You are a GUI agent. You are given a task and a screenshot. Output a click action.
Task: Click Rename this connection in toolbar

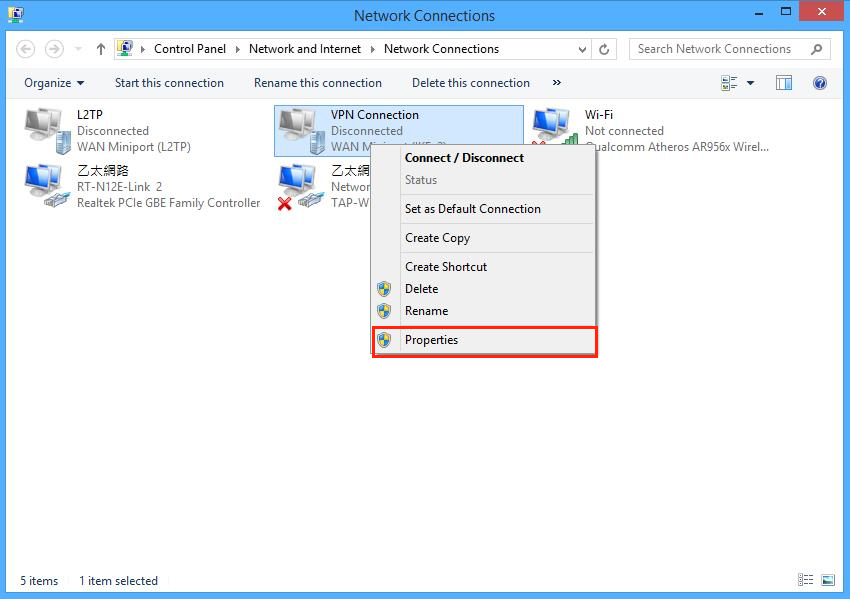click(318, 83)
